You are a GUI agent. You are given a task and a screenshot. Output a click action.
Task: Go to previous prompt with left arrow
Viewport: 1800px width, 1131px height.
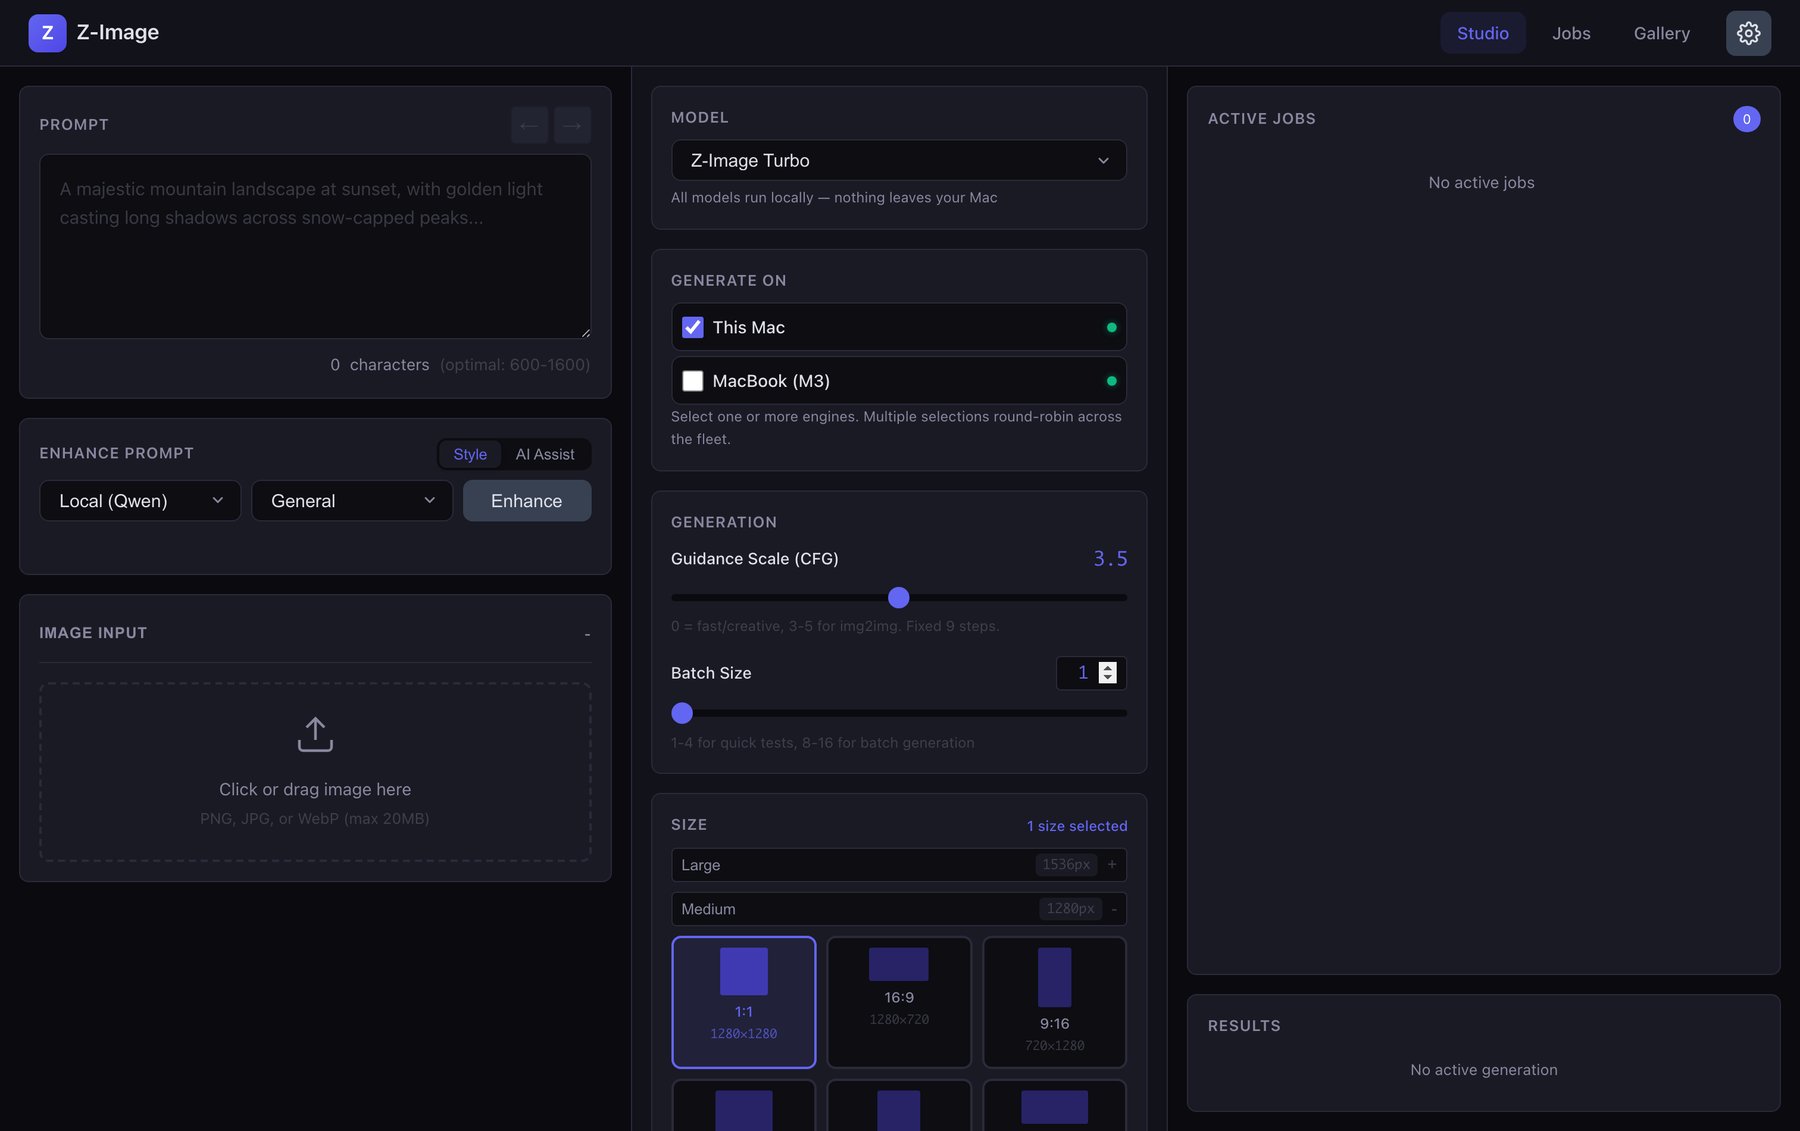529,125
